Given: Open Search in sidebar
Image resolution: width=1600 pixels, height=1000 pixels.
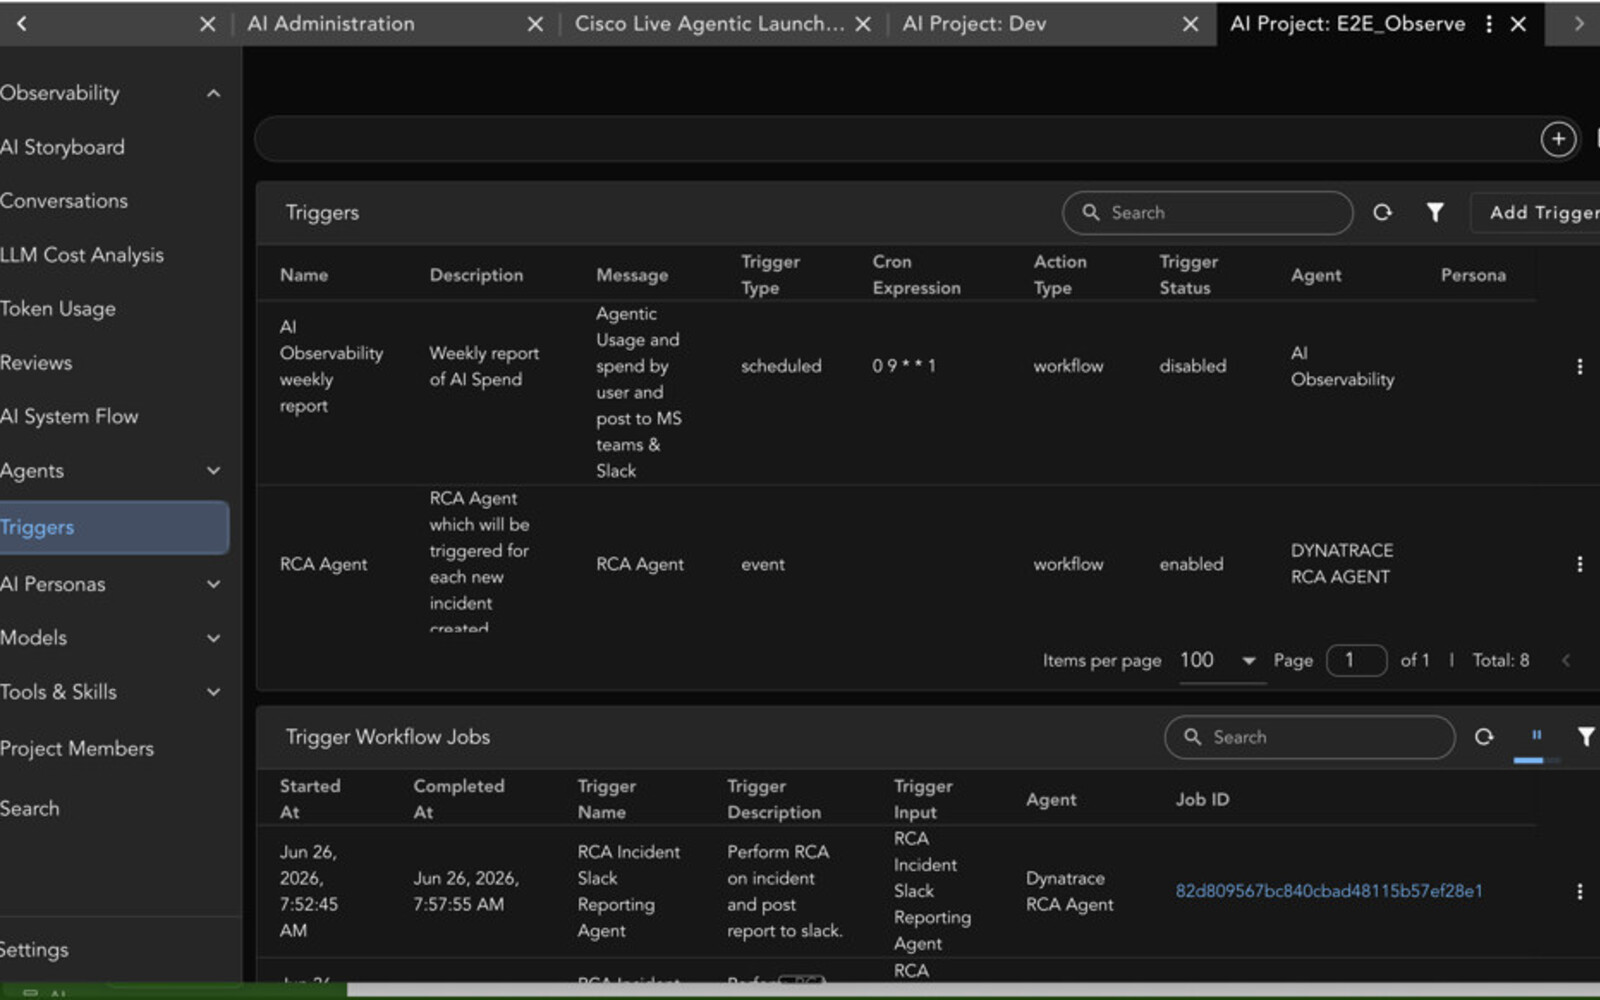Looking at the screenshot, I should point(30,809).
